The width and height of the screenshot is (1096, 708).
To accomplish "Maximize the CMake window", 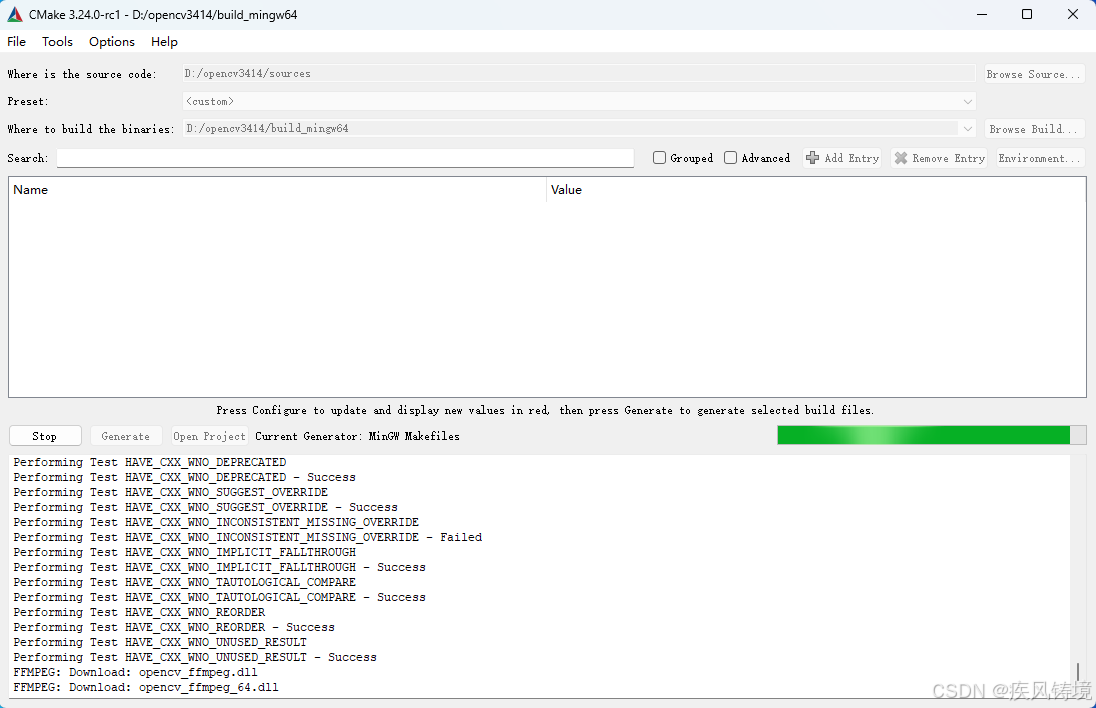I will (x=1027, y=14).
